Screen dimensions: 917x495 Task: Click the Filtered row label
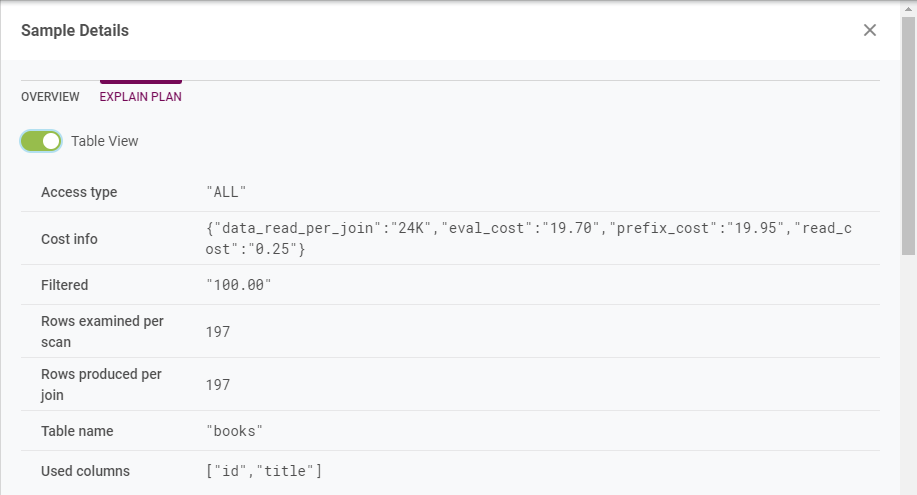point(64,285)
